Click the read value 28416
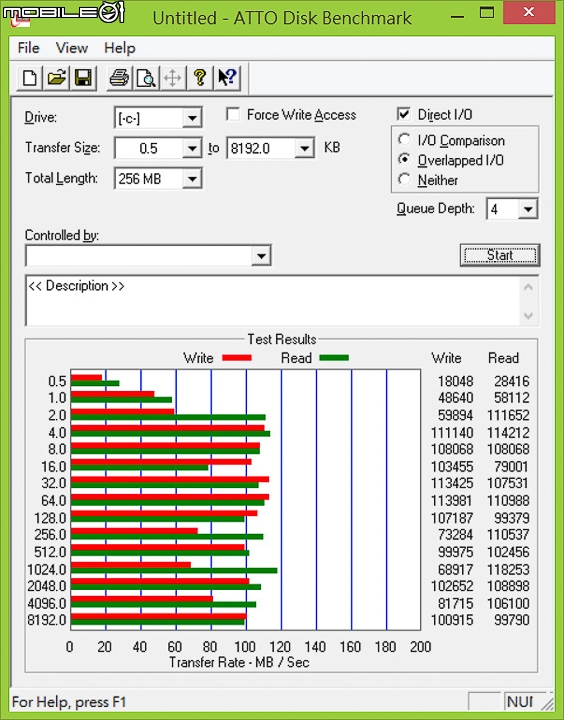Image resolution: width=564 pixels, height=720 pixels. (x=512, y=381)
